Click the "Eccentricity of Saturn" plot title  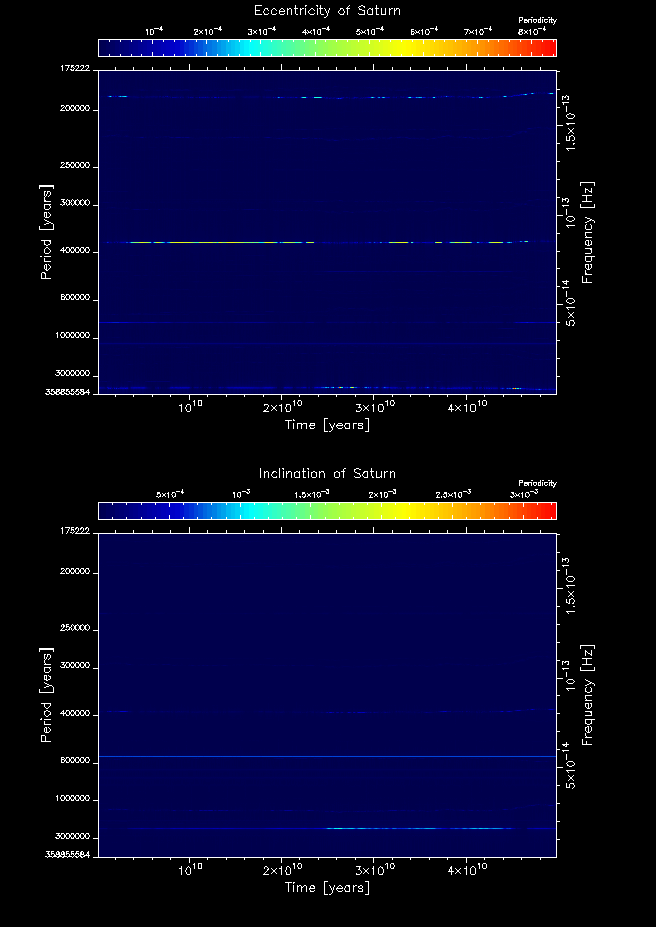coord(327,11)
